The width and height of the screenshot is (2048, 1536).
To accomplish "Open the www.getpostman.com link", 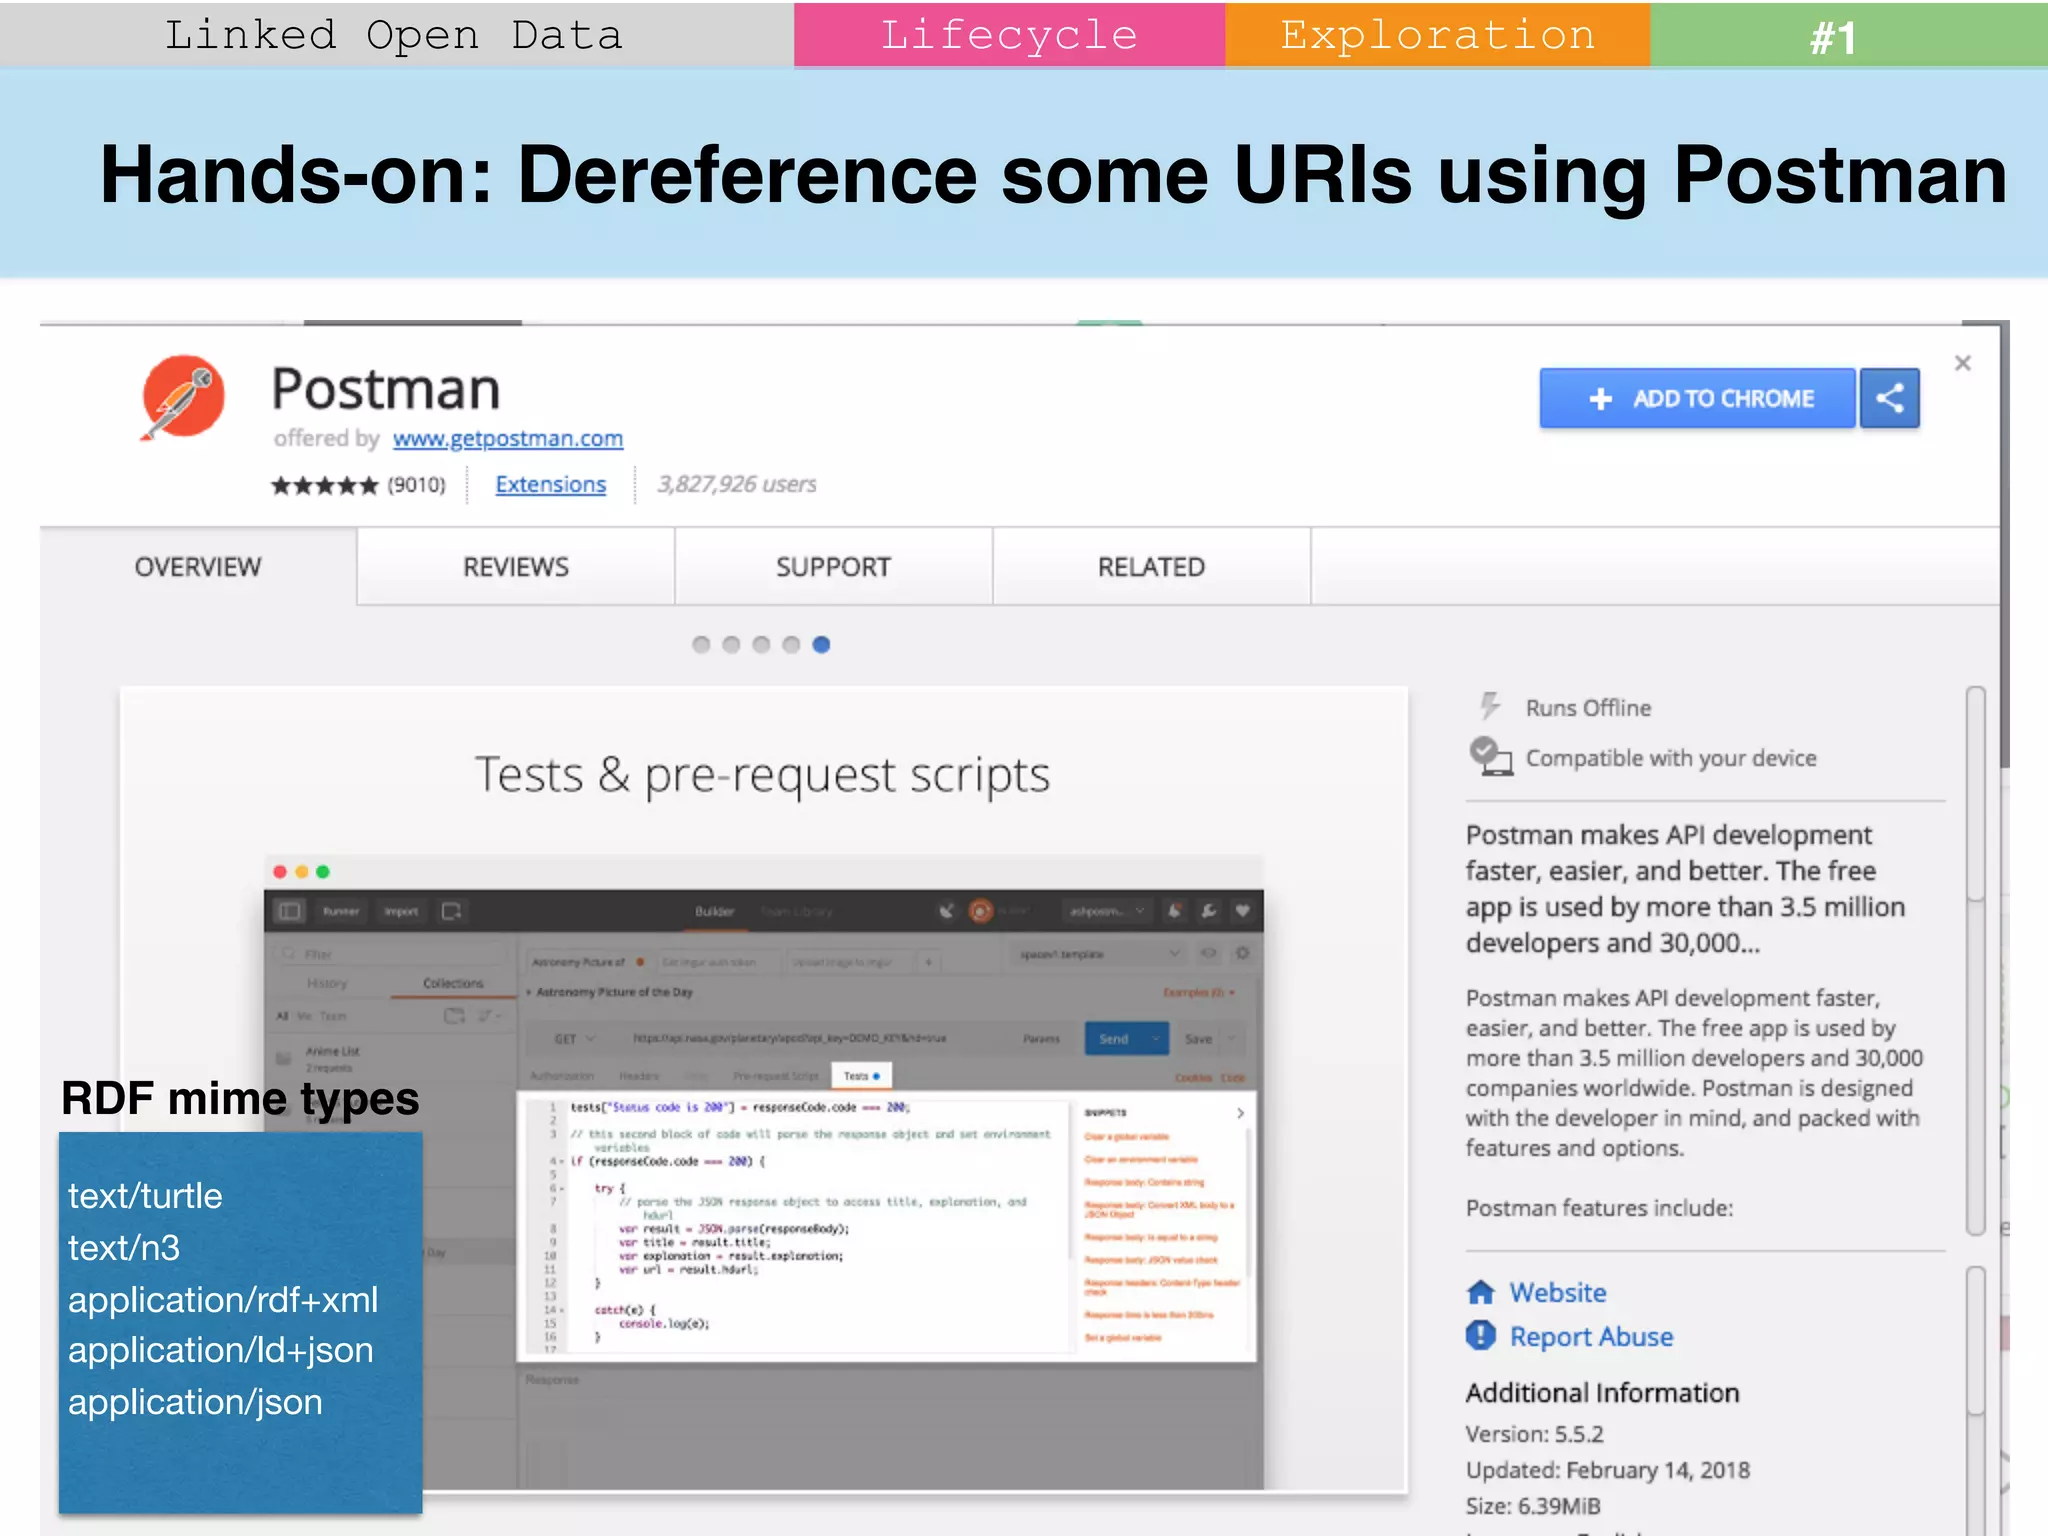I will tap(508, 438).
